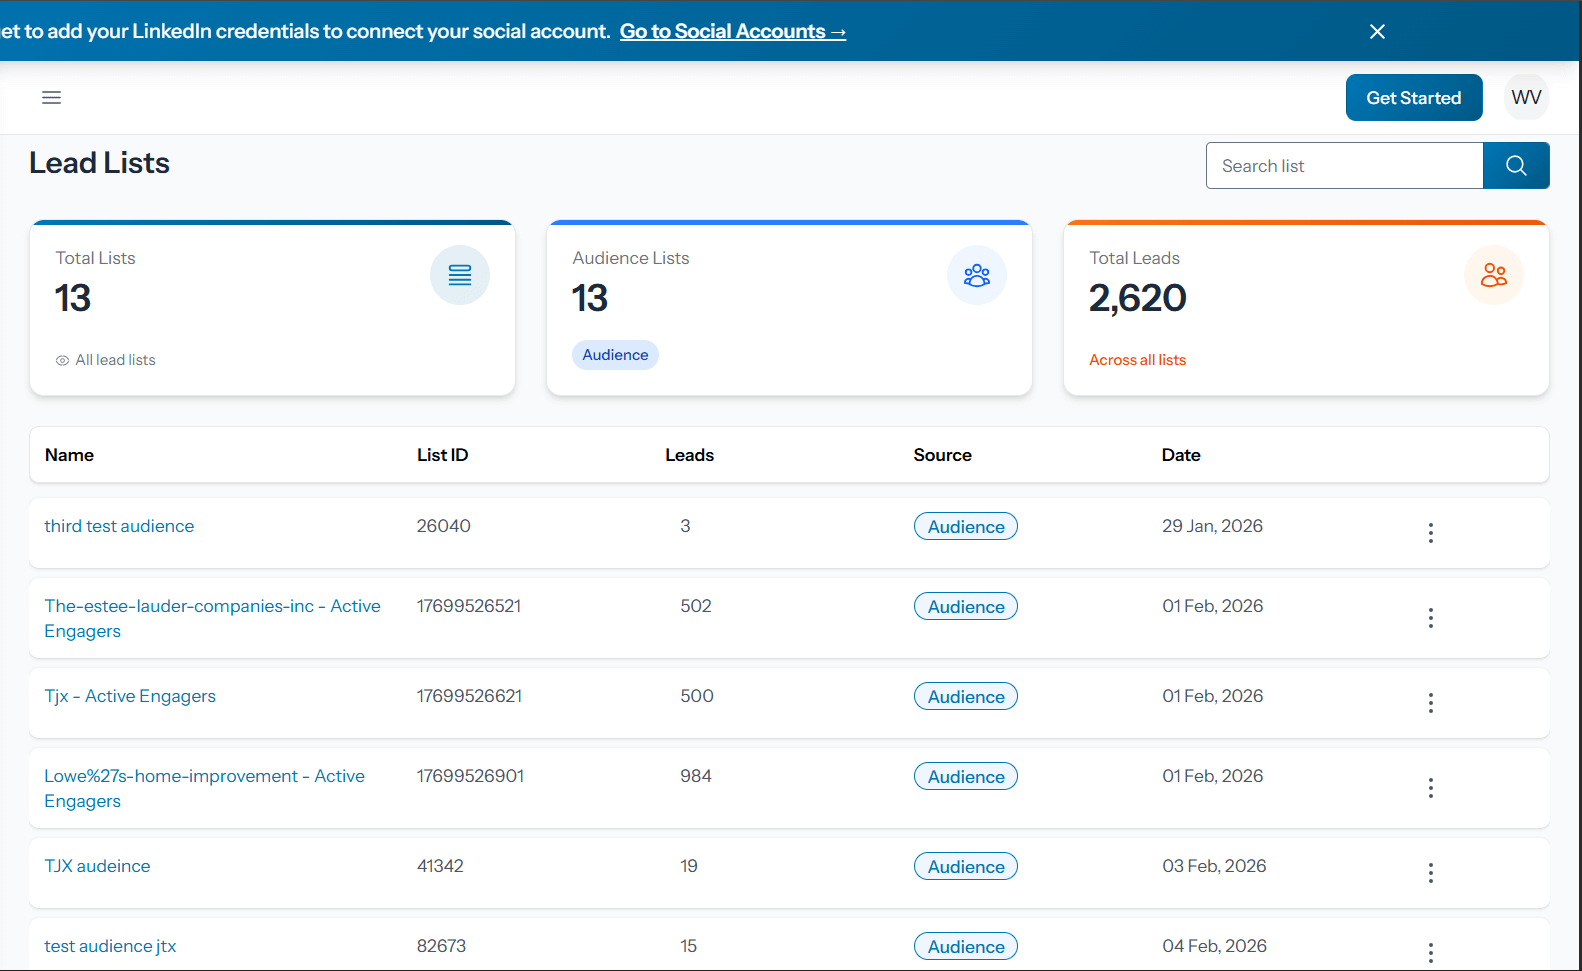Open the test audience jtx list
The image size is (1582, 971).
(x=110, y=946)
